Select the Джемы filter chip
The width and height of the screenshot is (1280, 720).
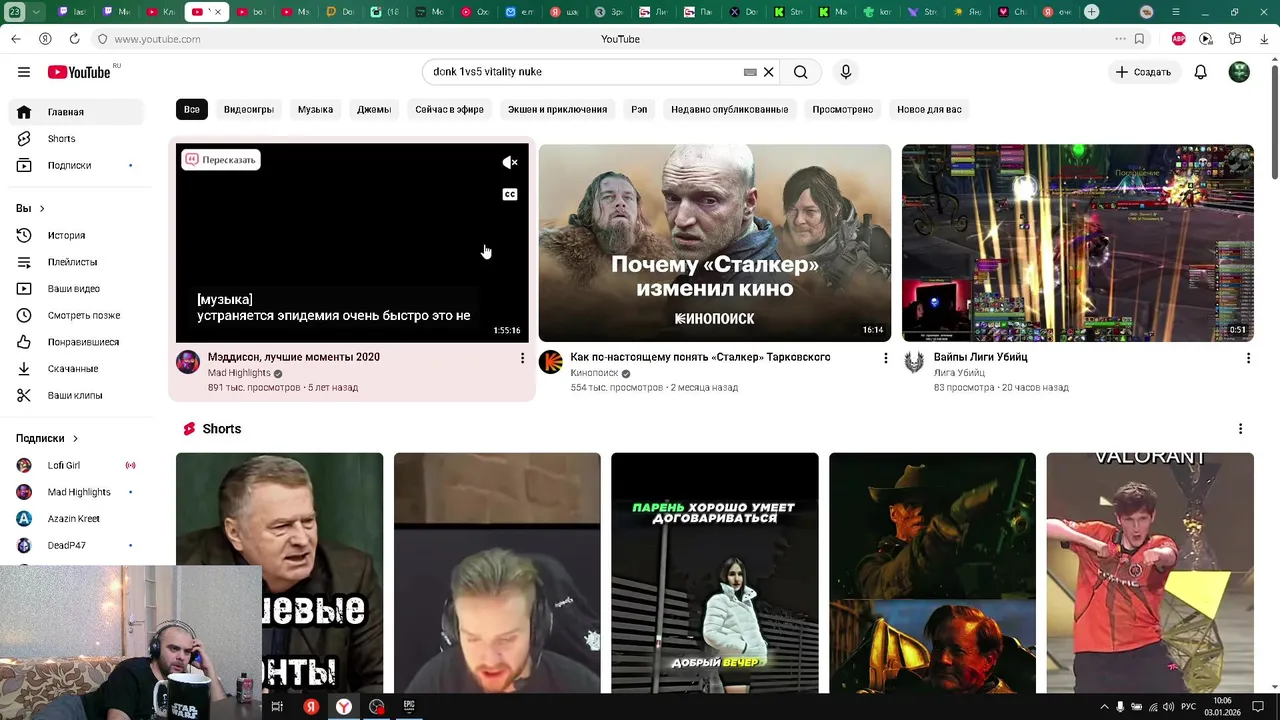[x=374, y=109]
